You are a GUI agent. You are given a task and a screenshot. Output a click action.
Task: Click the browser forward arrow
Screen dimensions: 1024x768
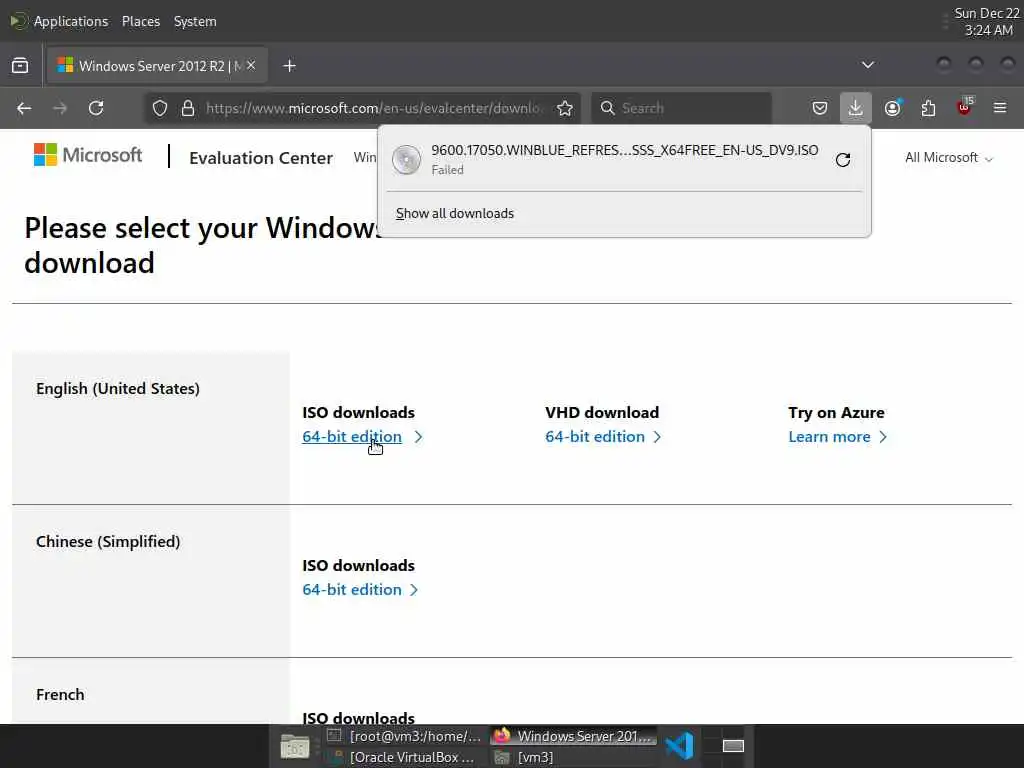[x=60, y=108]
